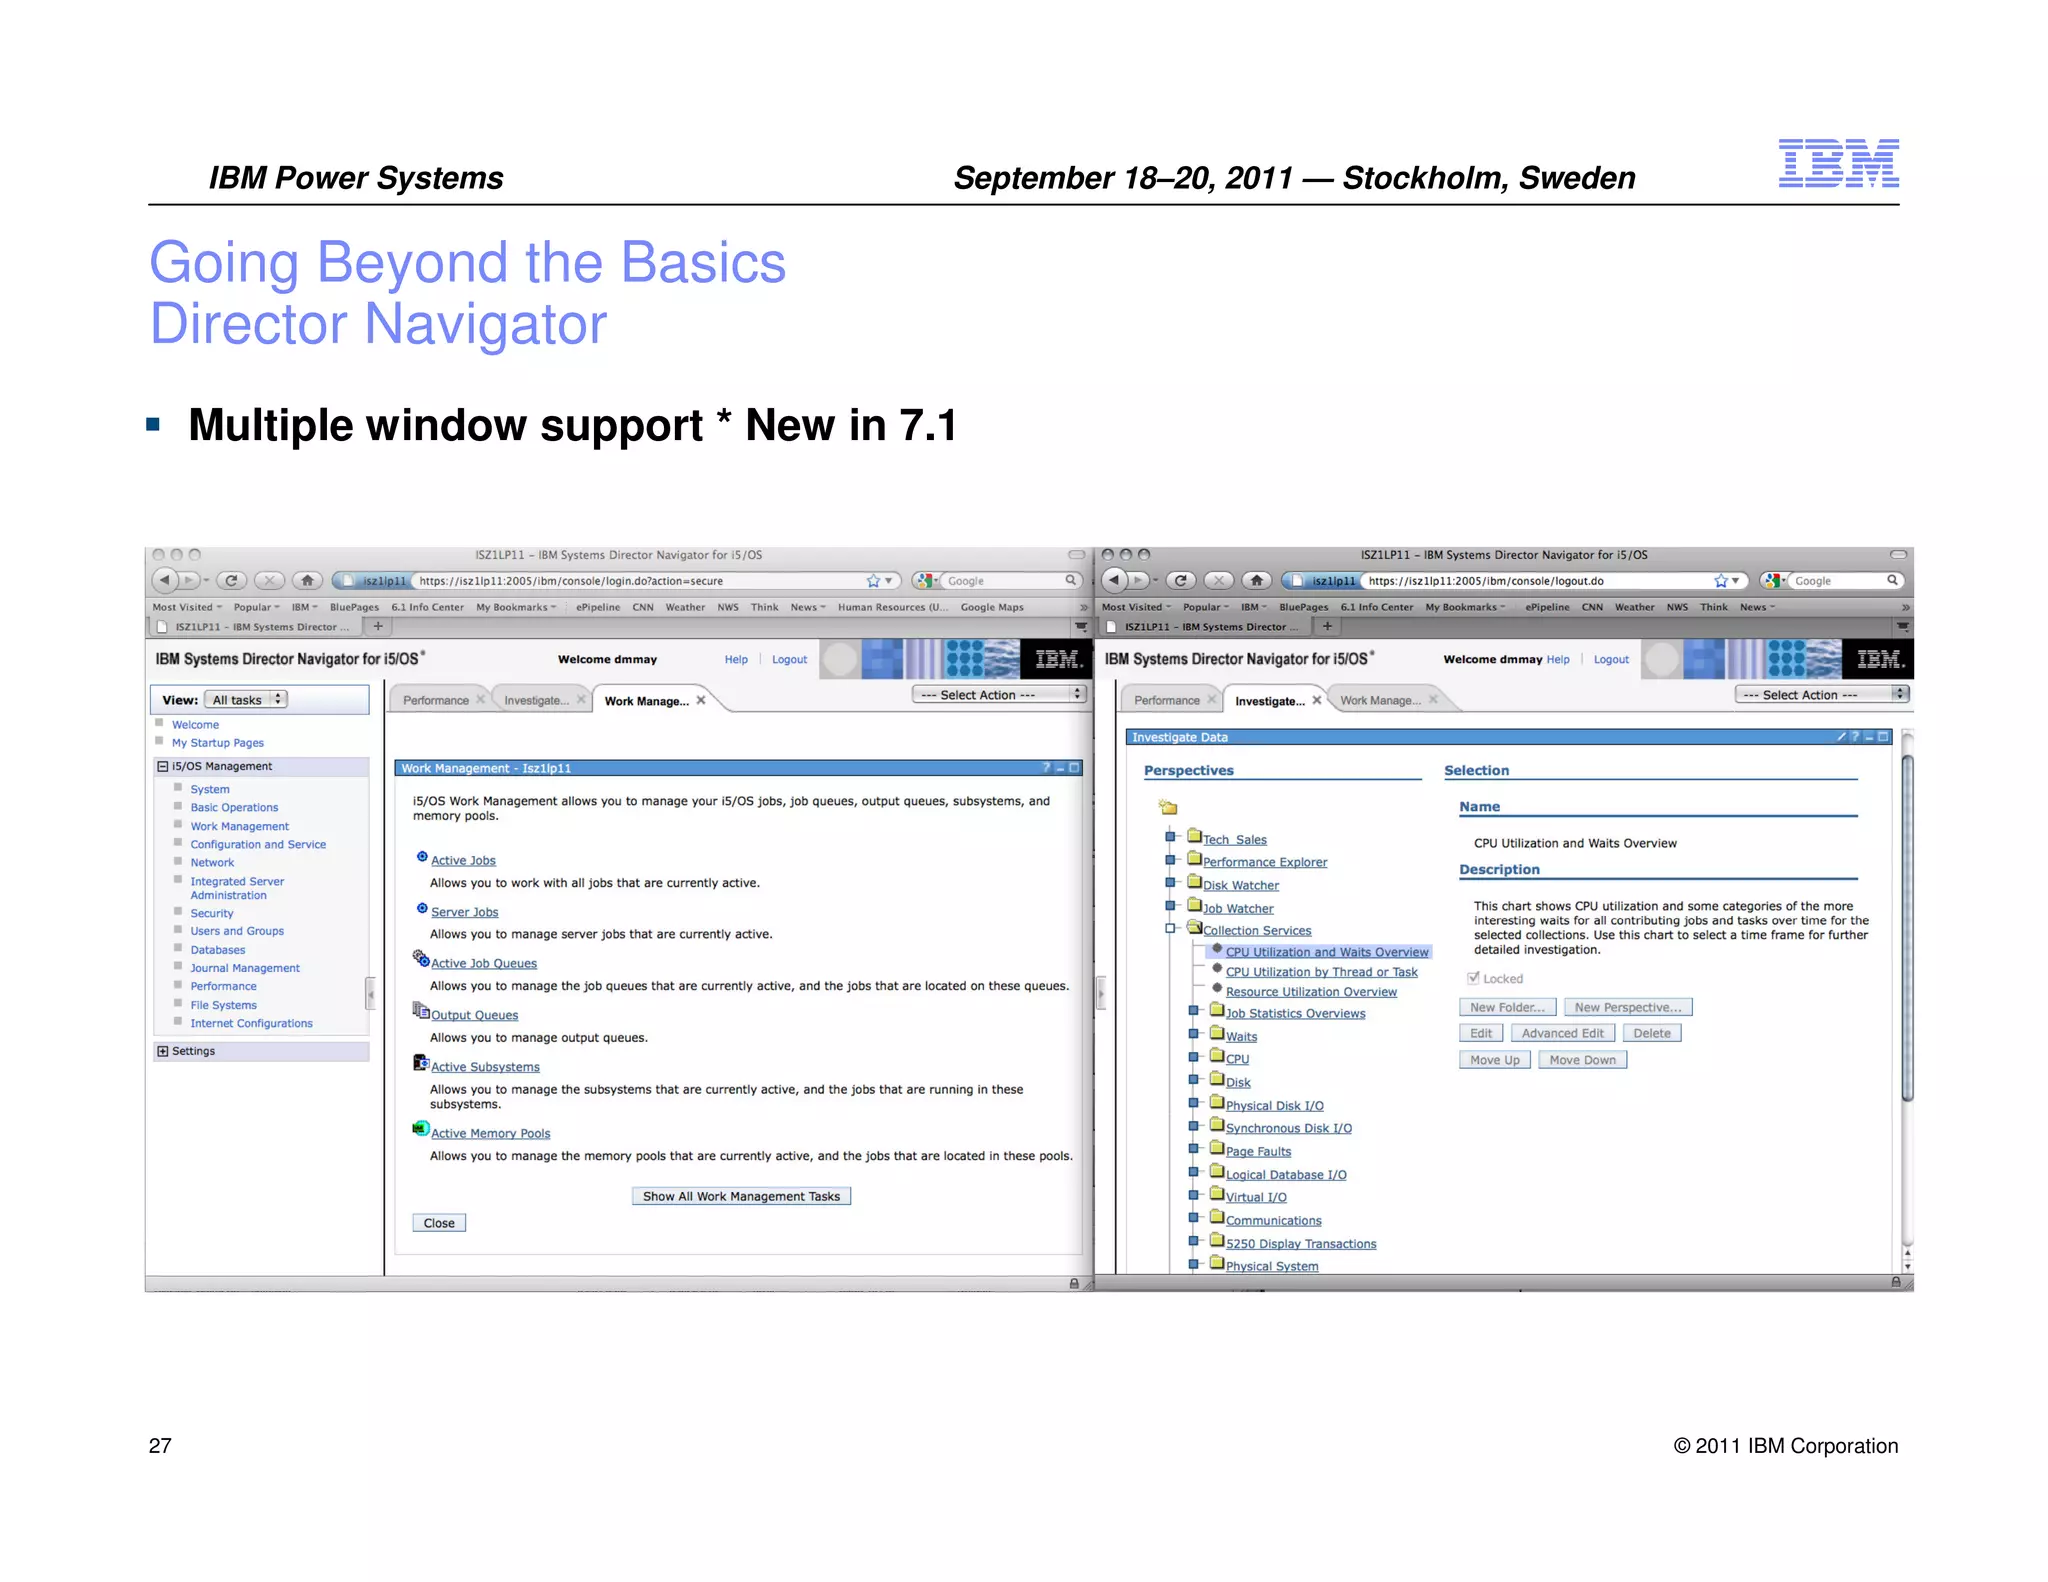Viewport: 2048px width, 1582px height.
Task: Click new tab plus icon in left window
Action: coord(378,626)
